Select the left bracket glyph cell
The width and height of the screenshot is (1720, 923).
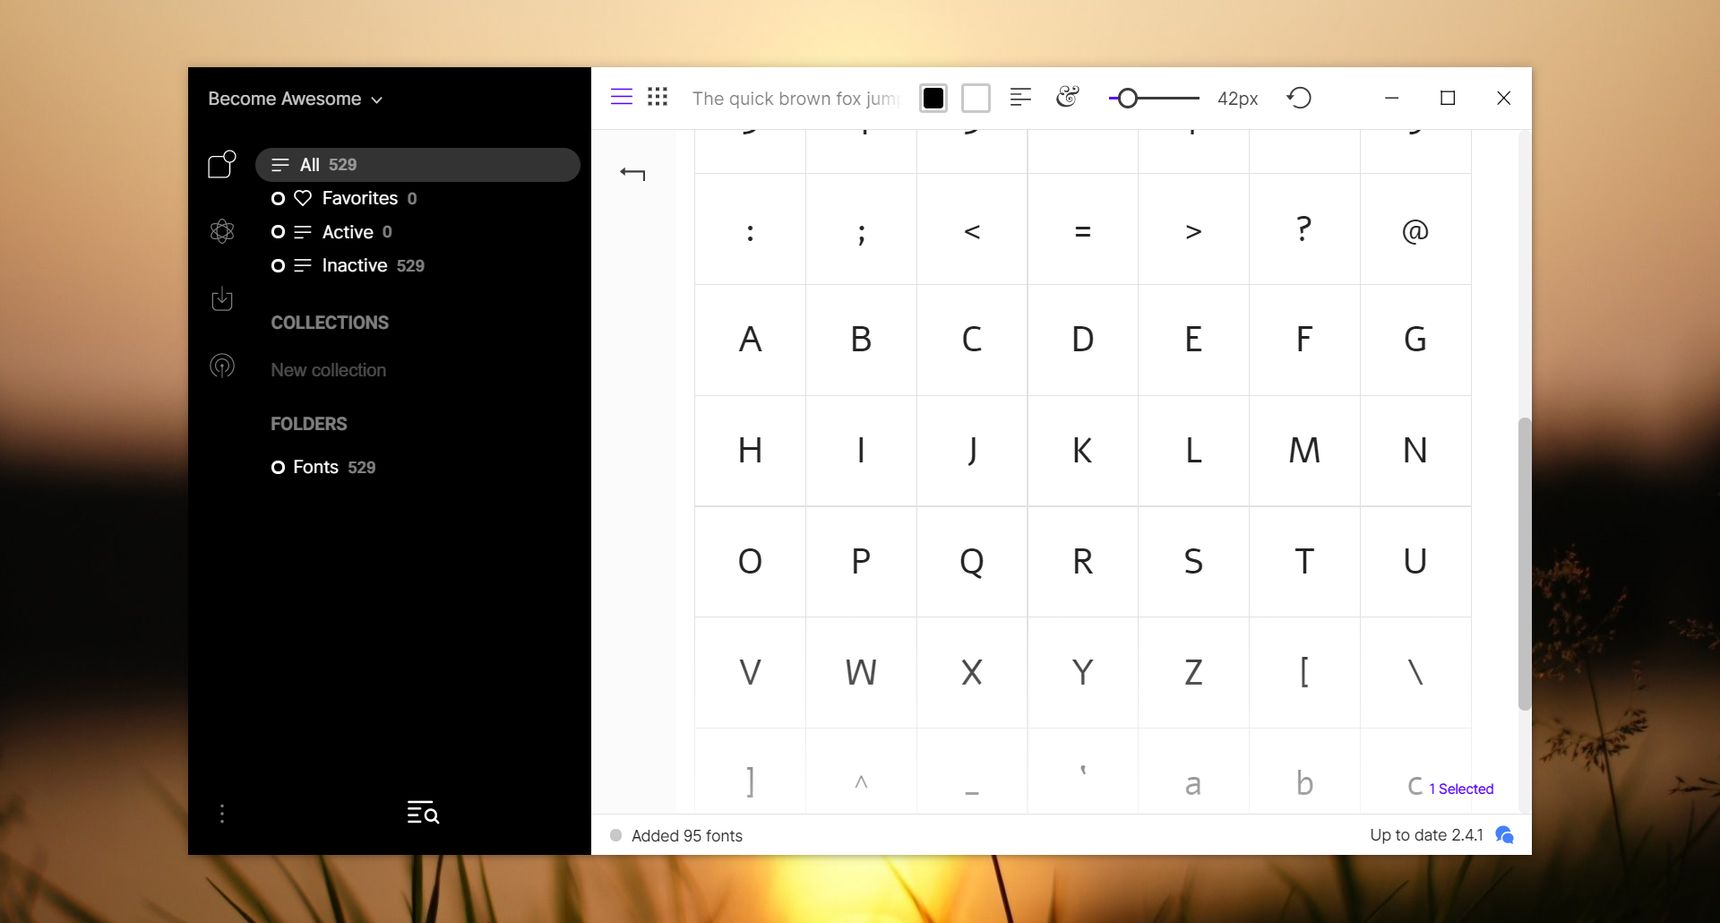1304,673
